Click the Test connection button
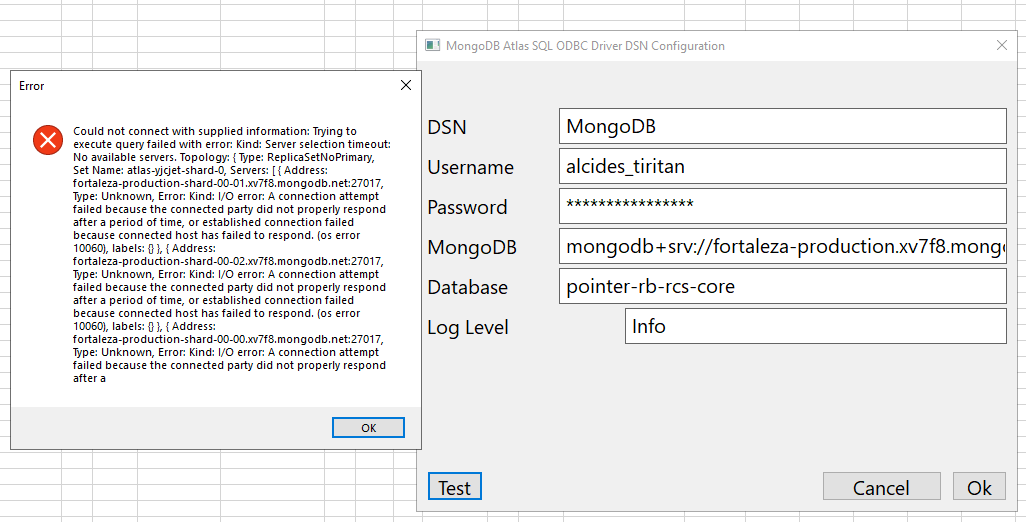This screenshot has height=522, width=1026. click(x=454, y=487)
